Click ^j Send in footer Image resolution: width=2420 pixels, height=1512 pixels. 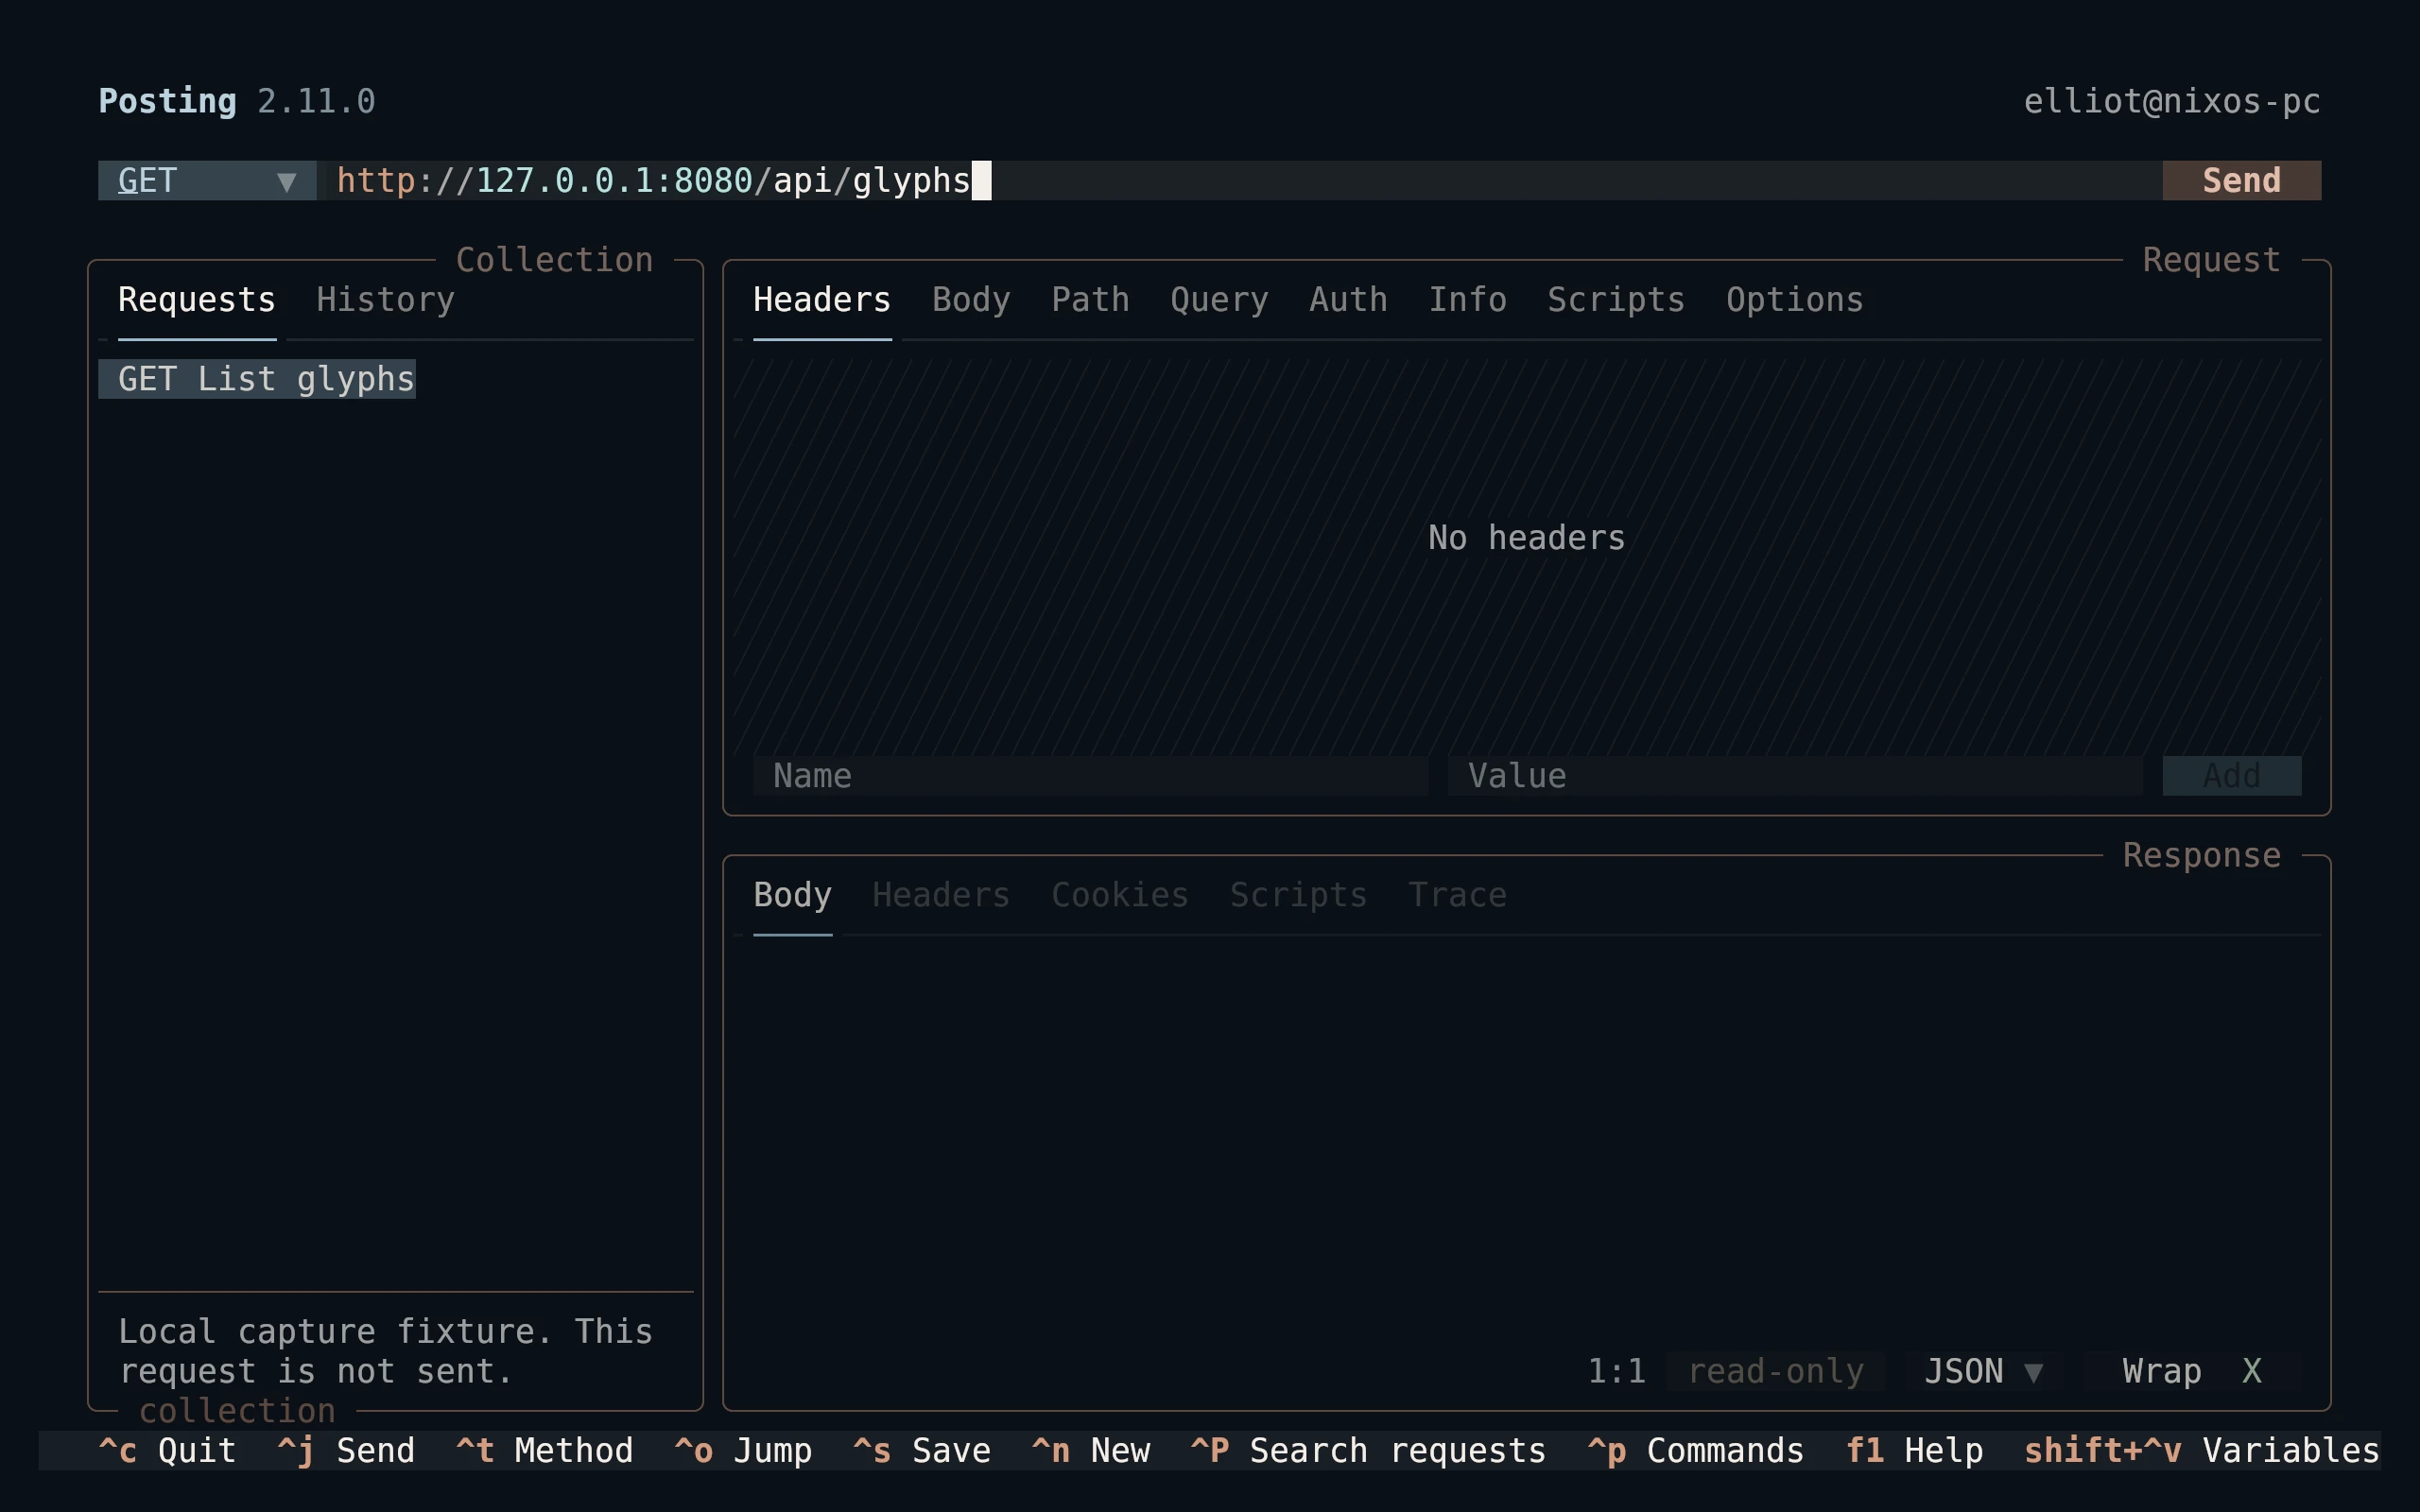click(x=346, y=1450)
